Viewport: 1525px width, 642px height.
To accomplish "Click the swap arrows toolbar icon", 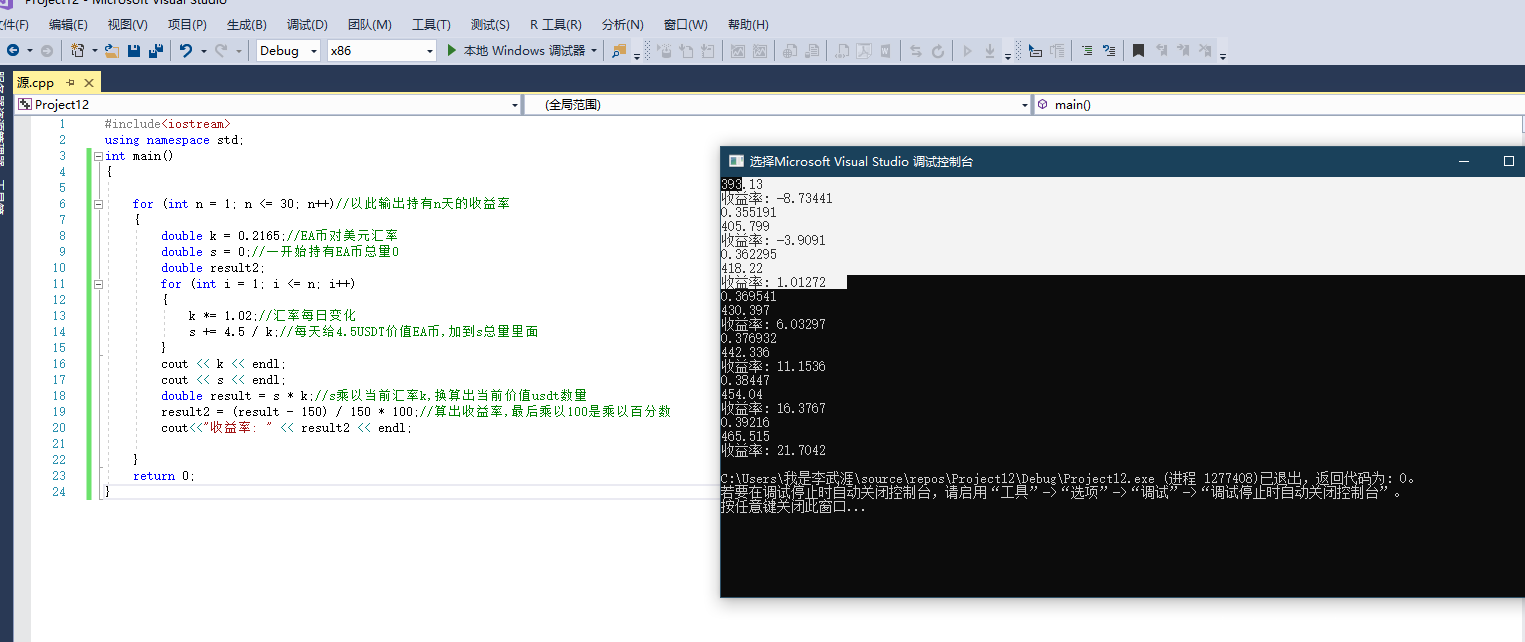I will [x=916, y=50].
